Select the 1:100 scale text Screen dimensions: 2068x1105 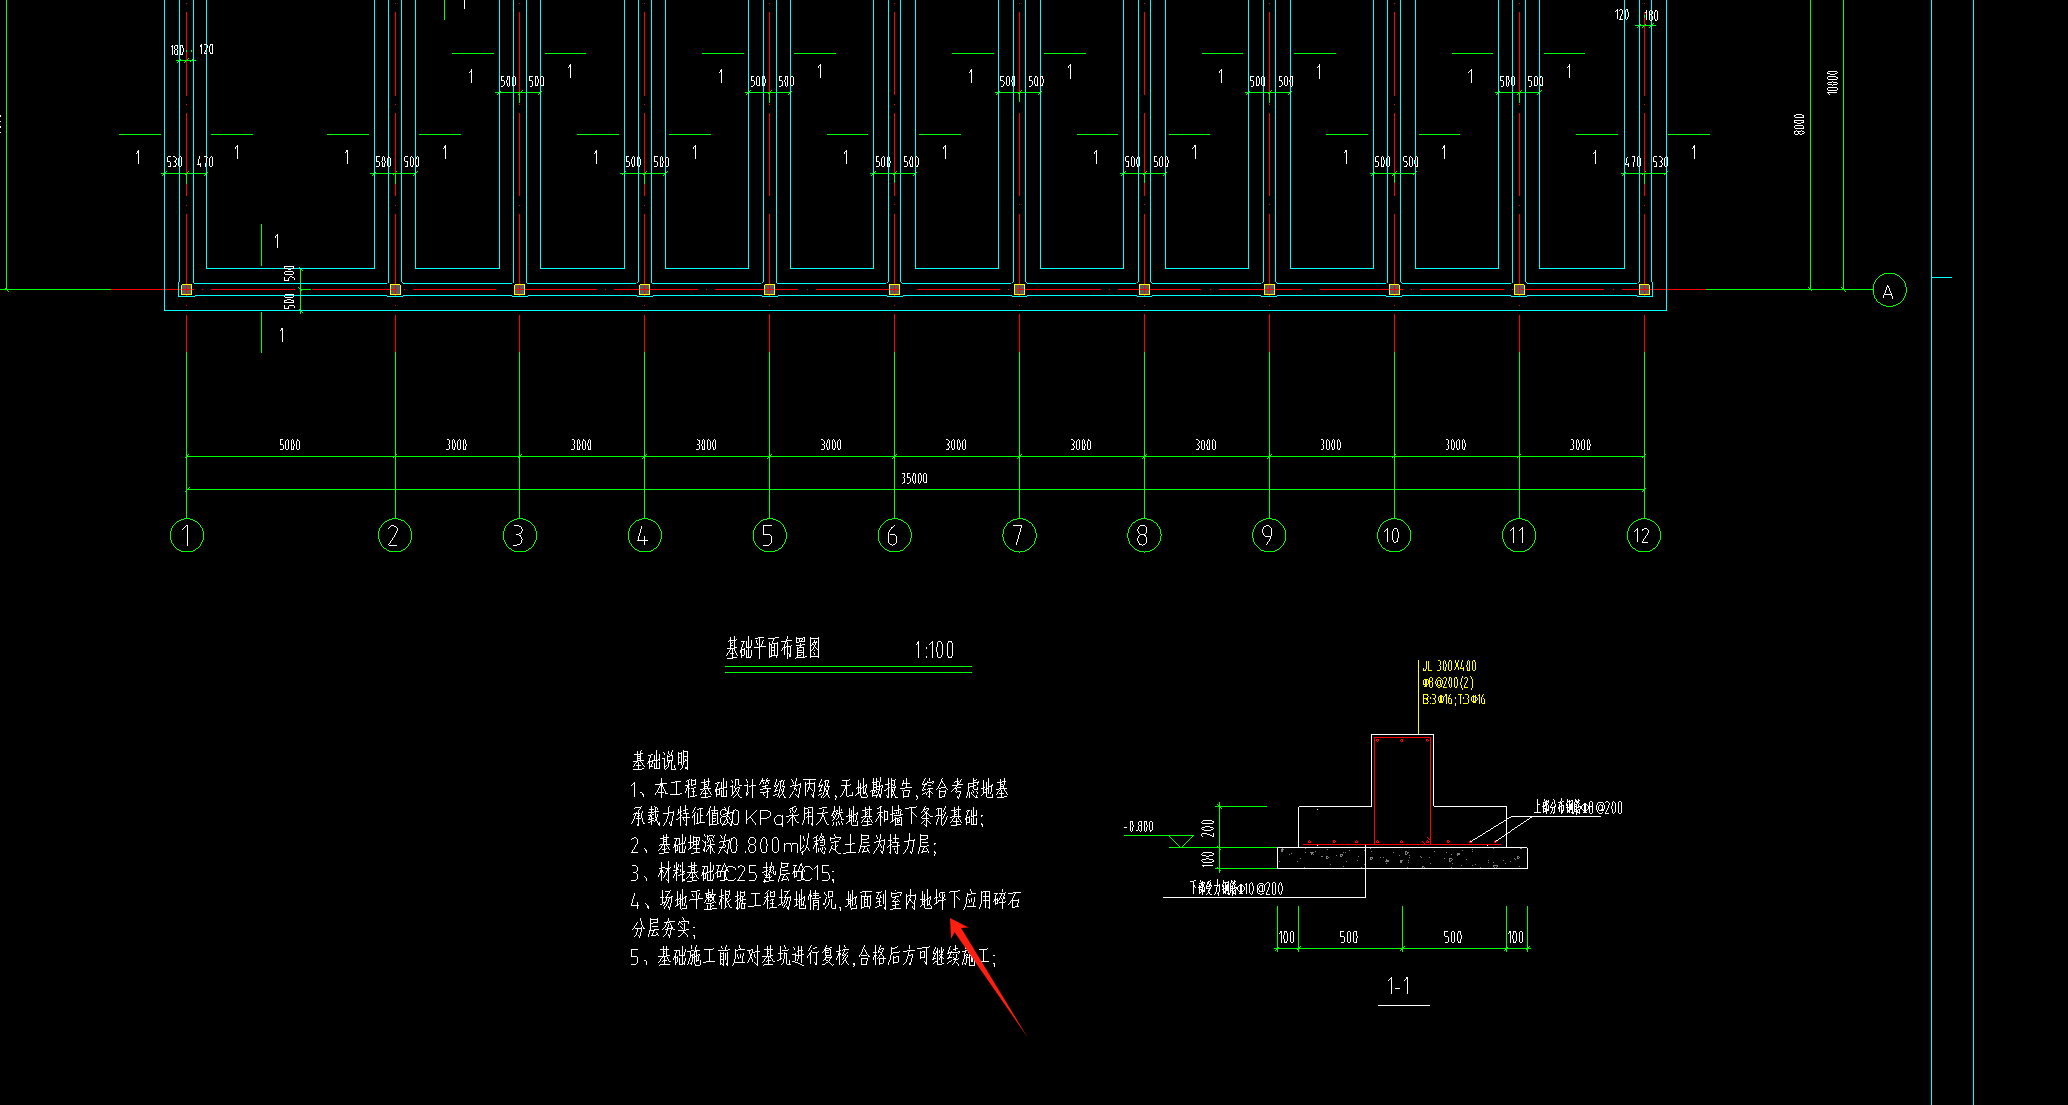tap(934, 650)
